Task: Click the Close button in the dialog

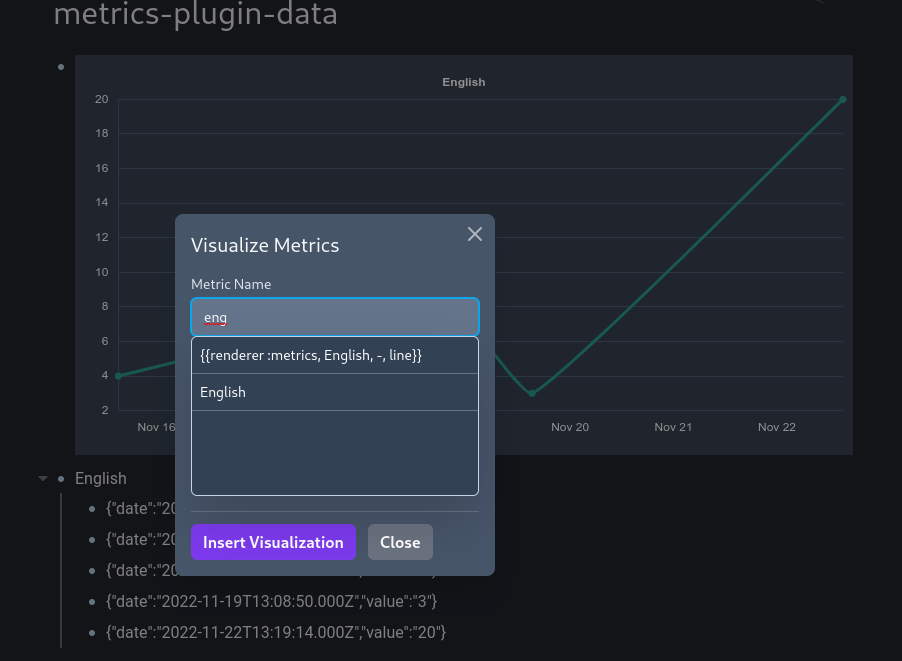Action: pos(400,542)
